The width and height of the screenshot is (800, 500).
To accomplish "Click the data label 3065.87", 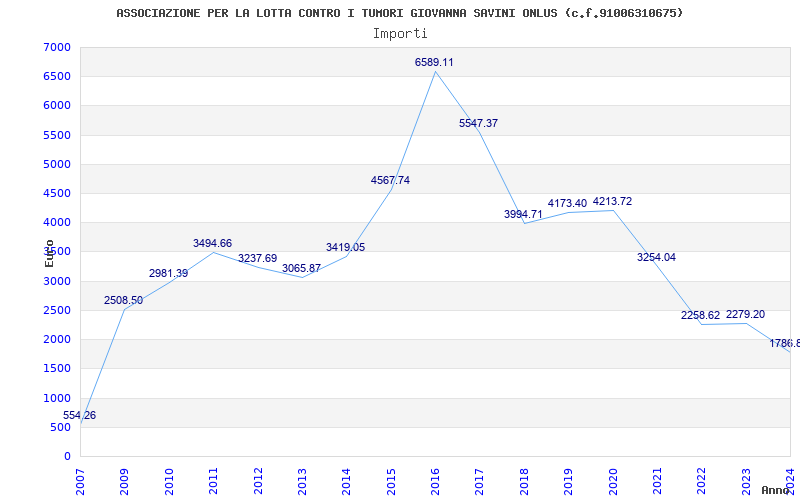I will coord(301,268).
